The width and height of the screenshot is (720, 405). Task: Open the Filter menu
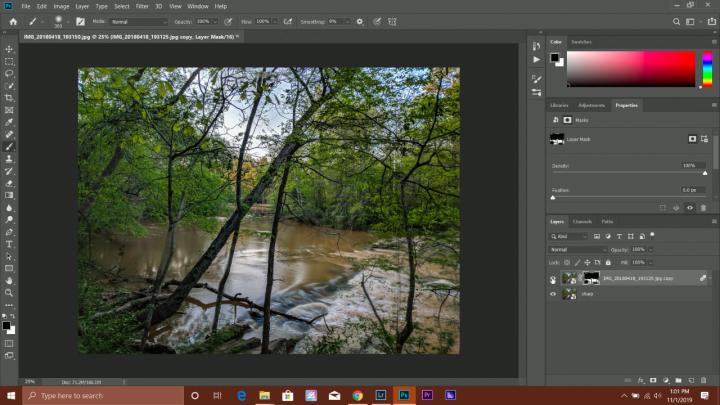click(142, 6)
